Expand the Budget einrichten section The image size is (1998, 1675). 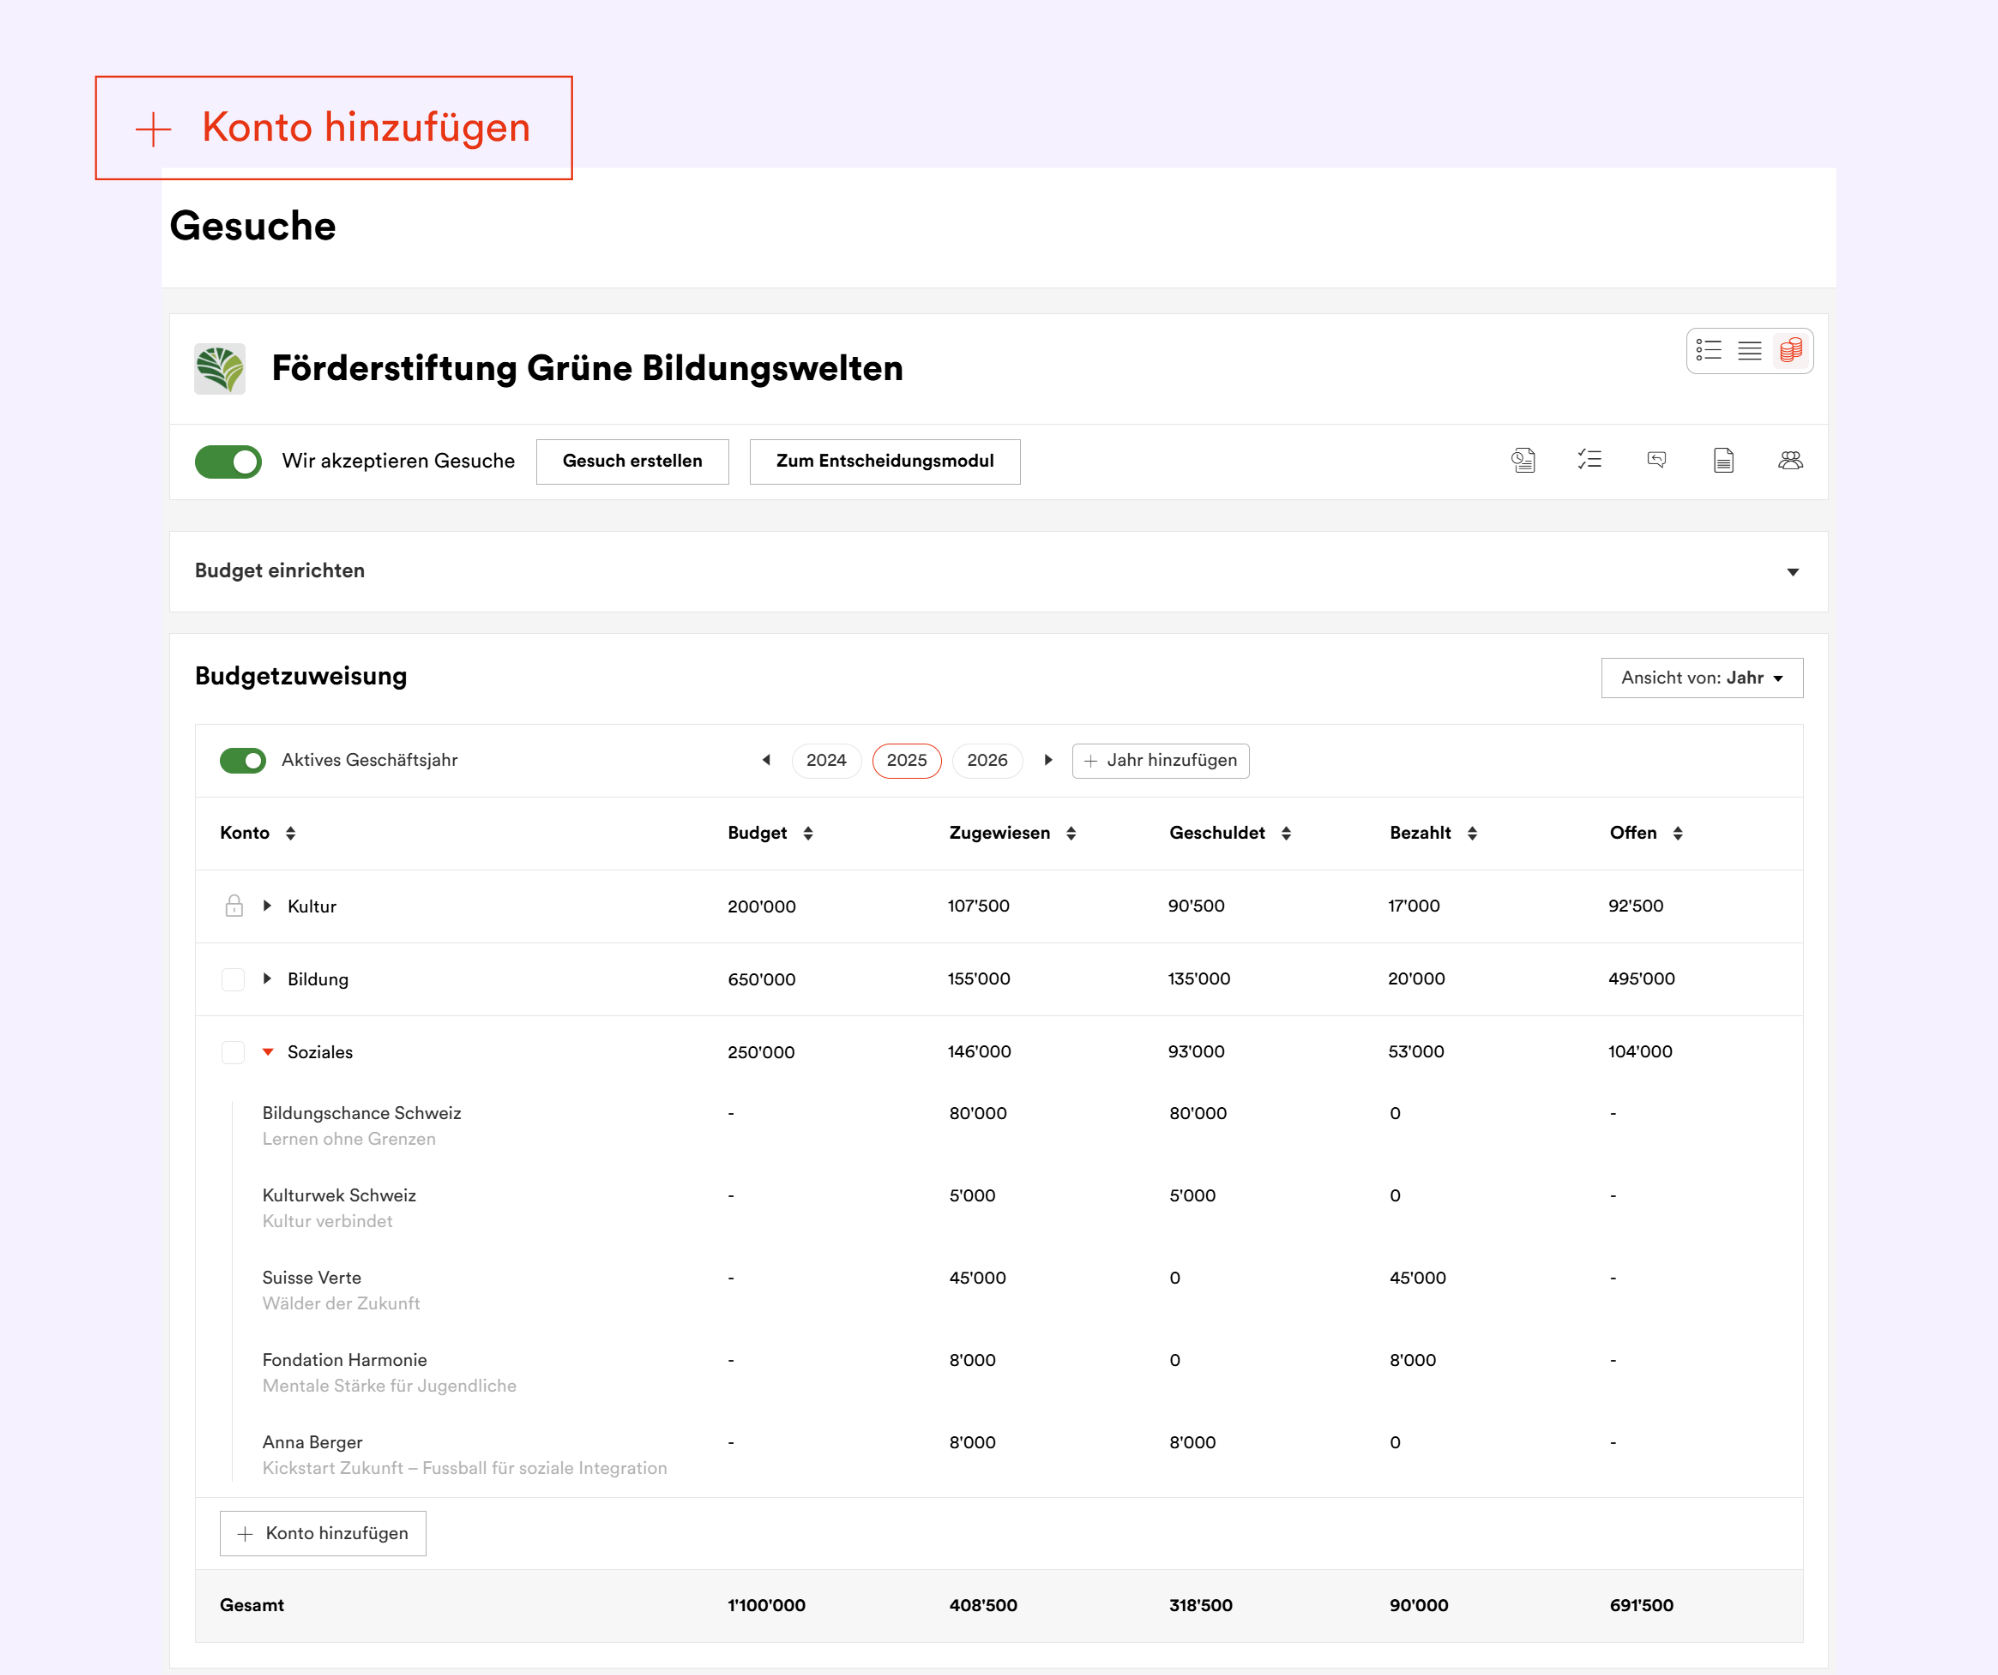pyautogui.click(x=1792, y=572)
